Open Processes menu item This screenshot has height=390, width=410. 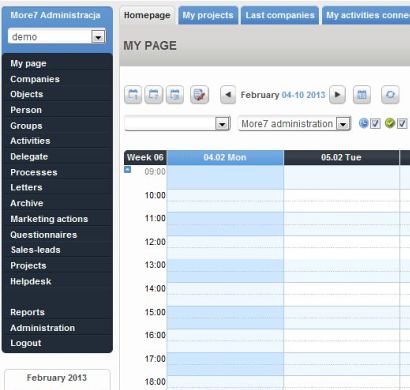pos(57,172)
